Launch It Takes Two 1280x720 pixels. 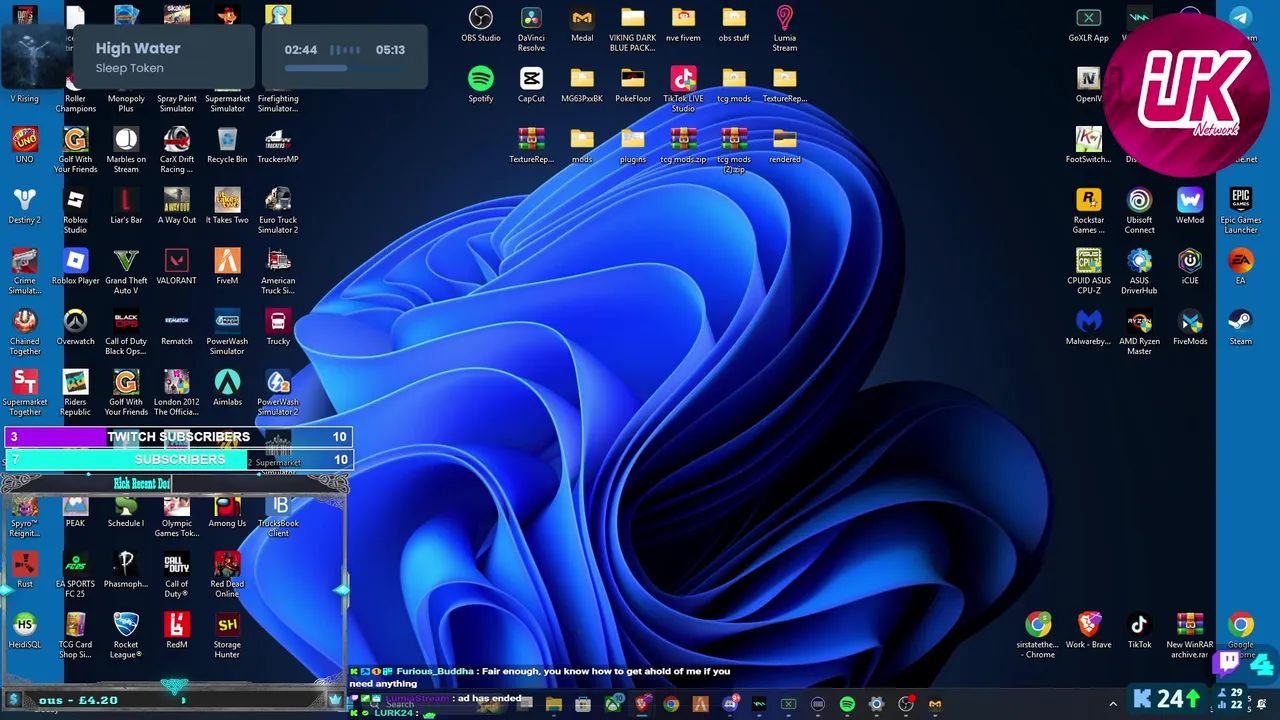[x=227, y=206]
